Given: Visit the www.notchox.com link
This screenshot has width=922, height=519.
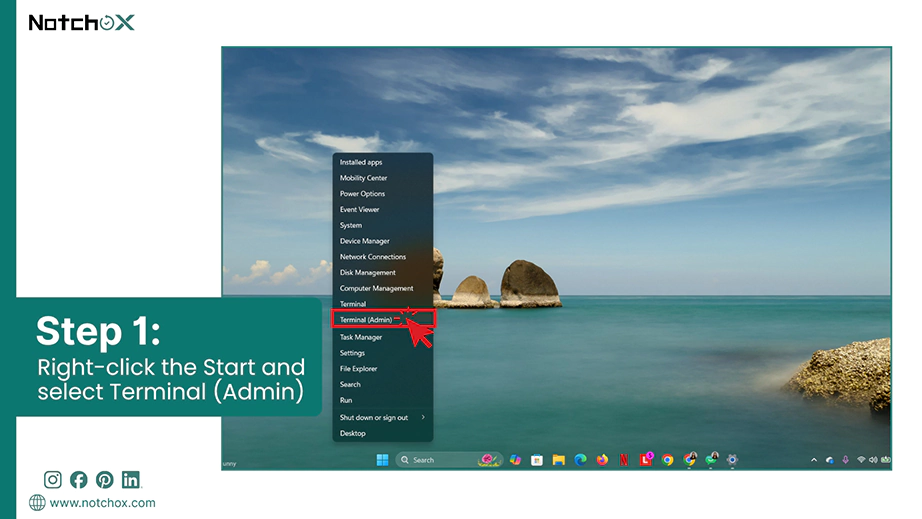Looking at the screenshot, I should coord(102,503).
